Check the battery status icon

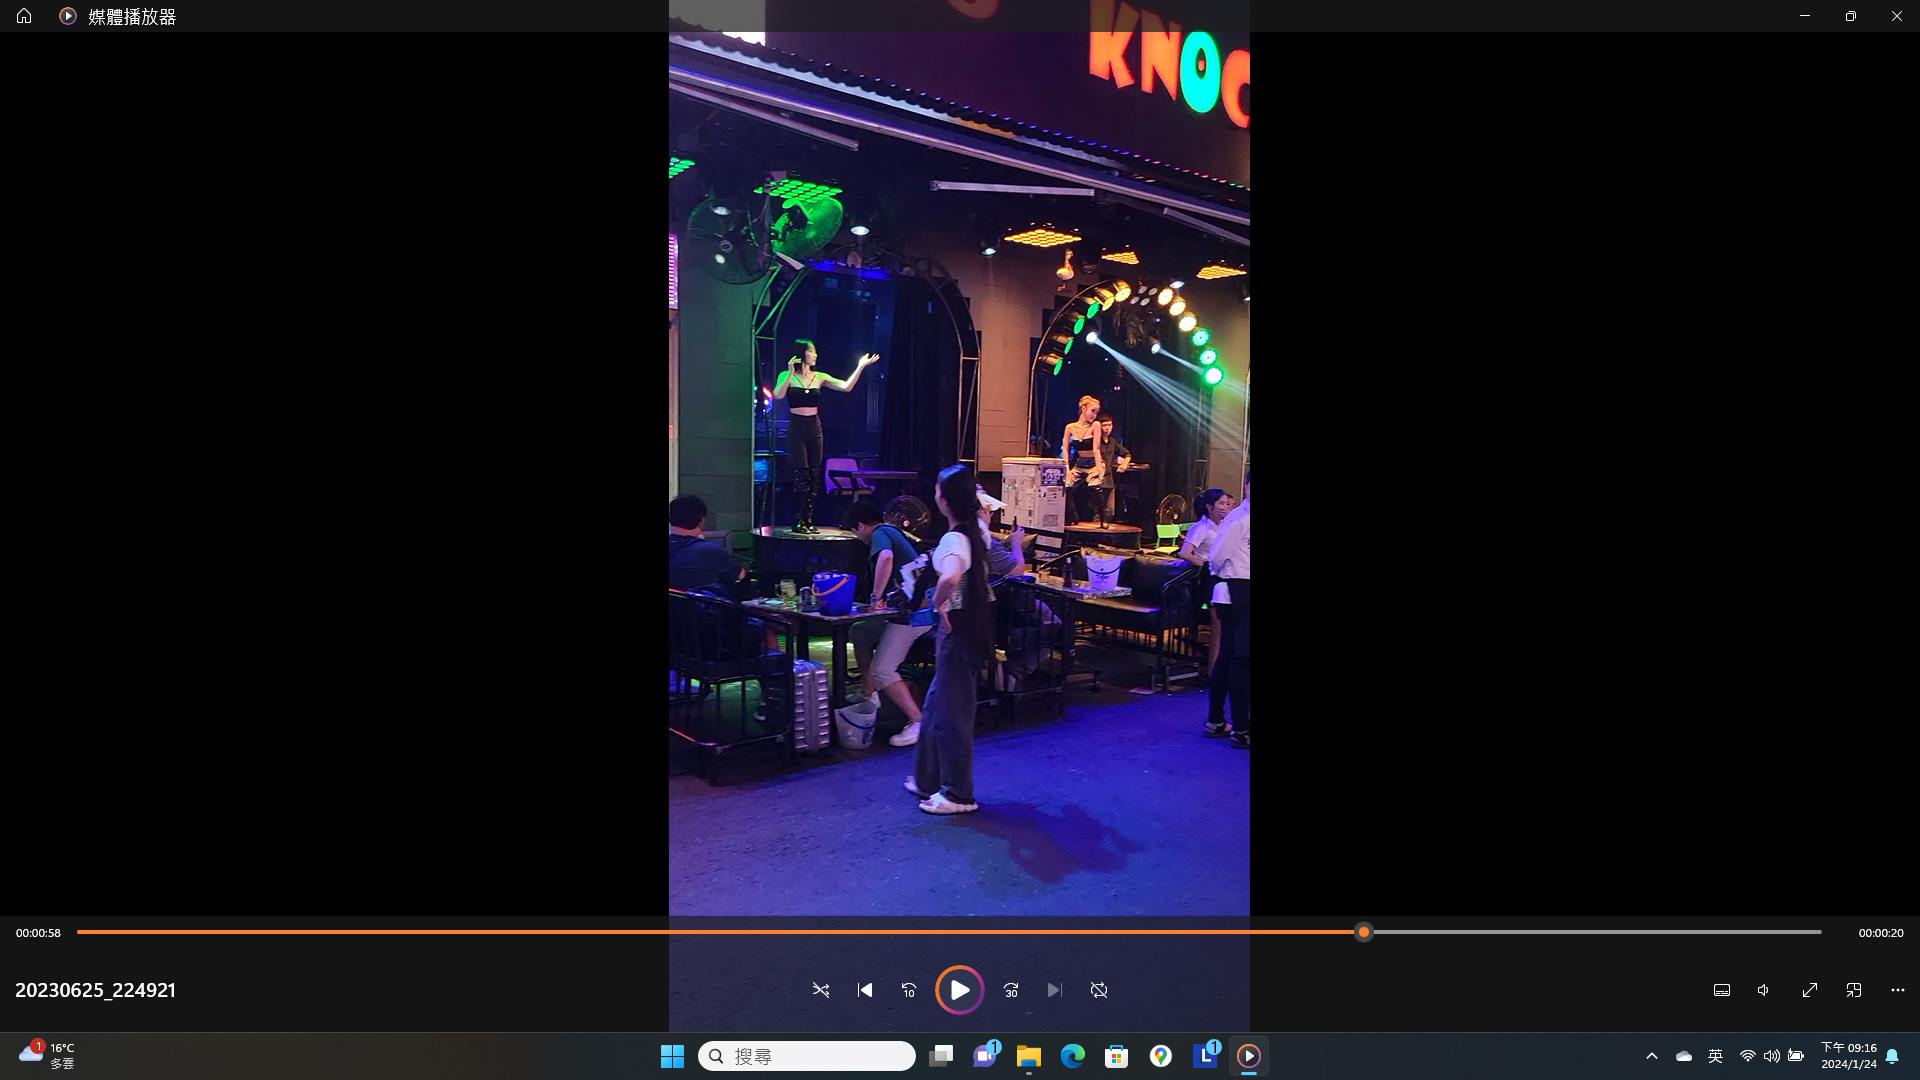(x=1796, y=1056)
